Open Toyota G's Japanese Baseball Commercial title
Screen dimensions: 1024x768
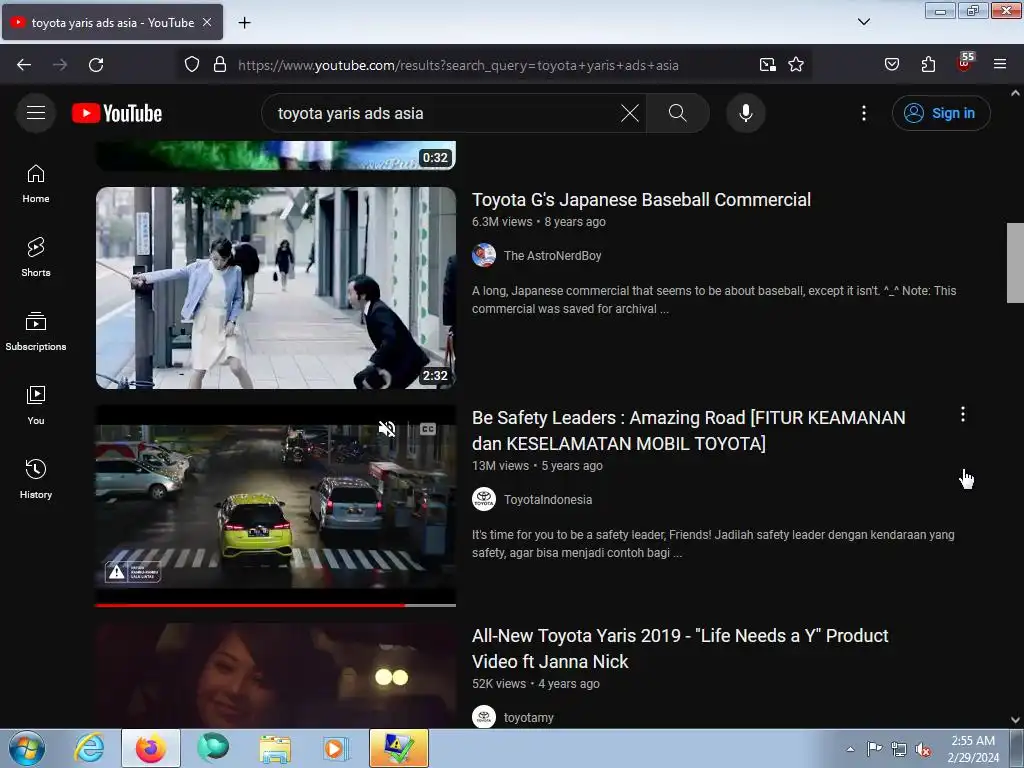tap(641, 200)
